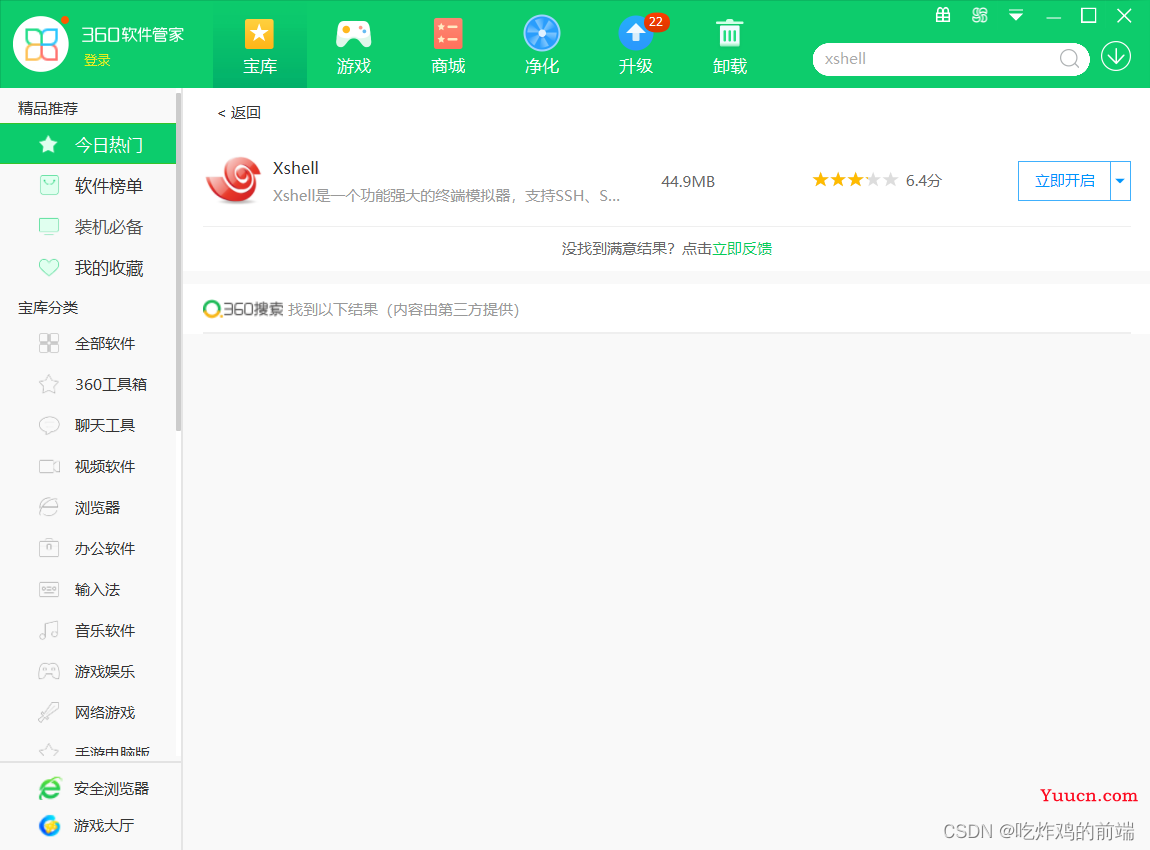The width and height of the screenshot is (1150, 850).
Task: Select the 全部软件 category
Action: 88,343
